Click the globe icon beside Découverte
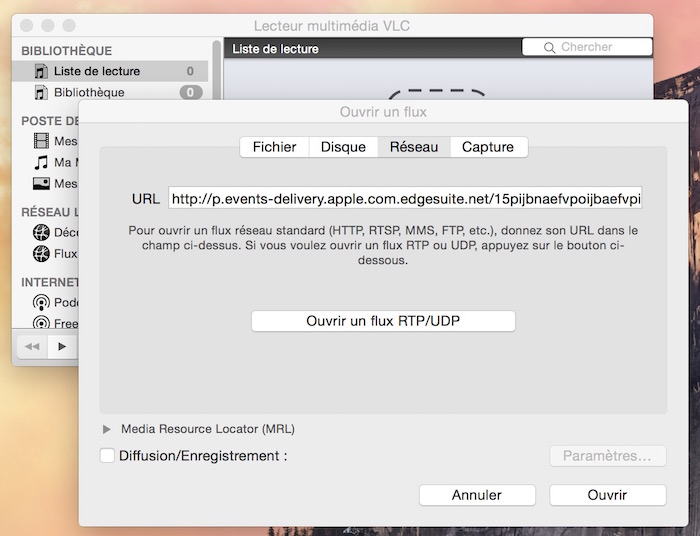 [x=41, y=232]
